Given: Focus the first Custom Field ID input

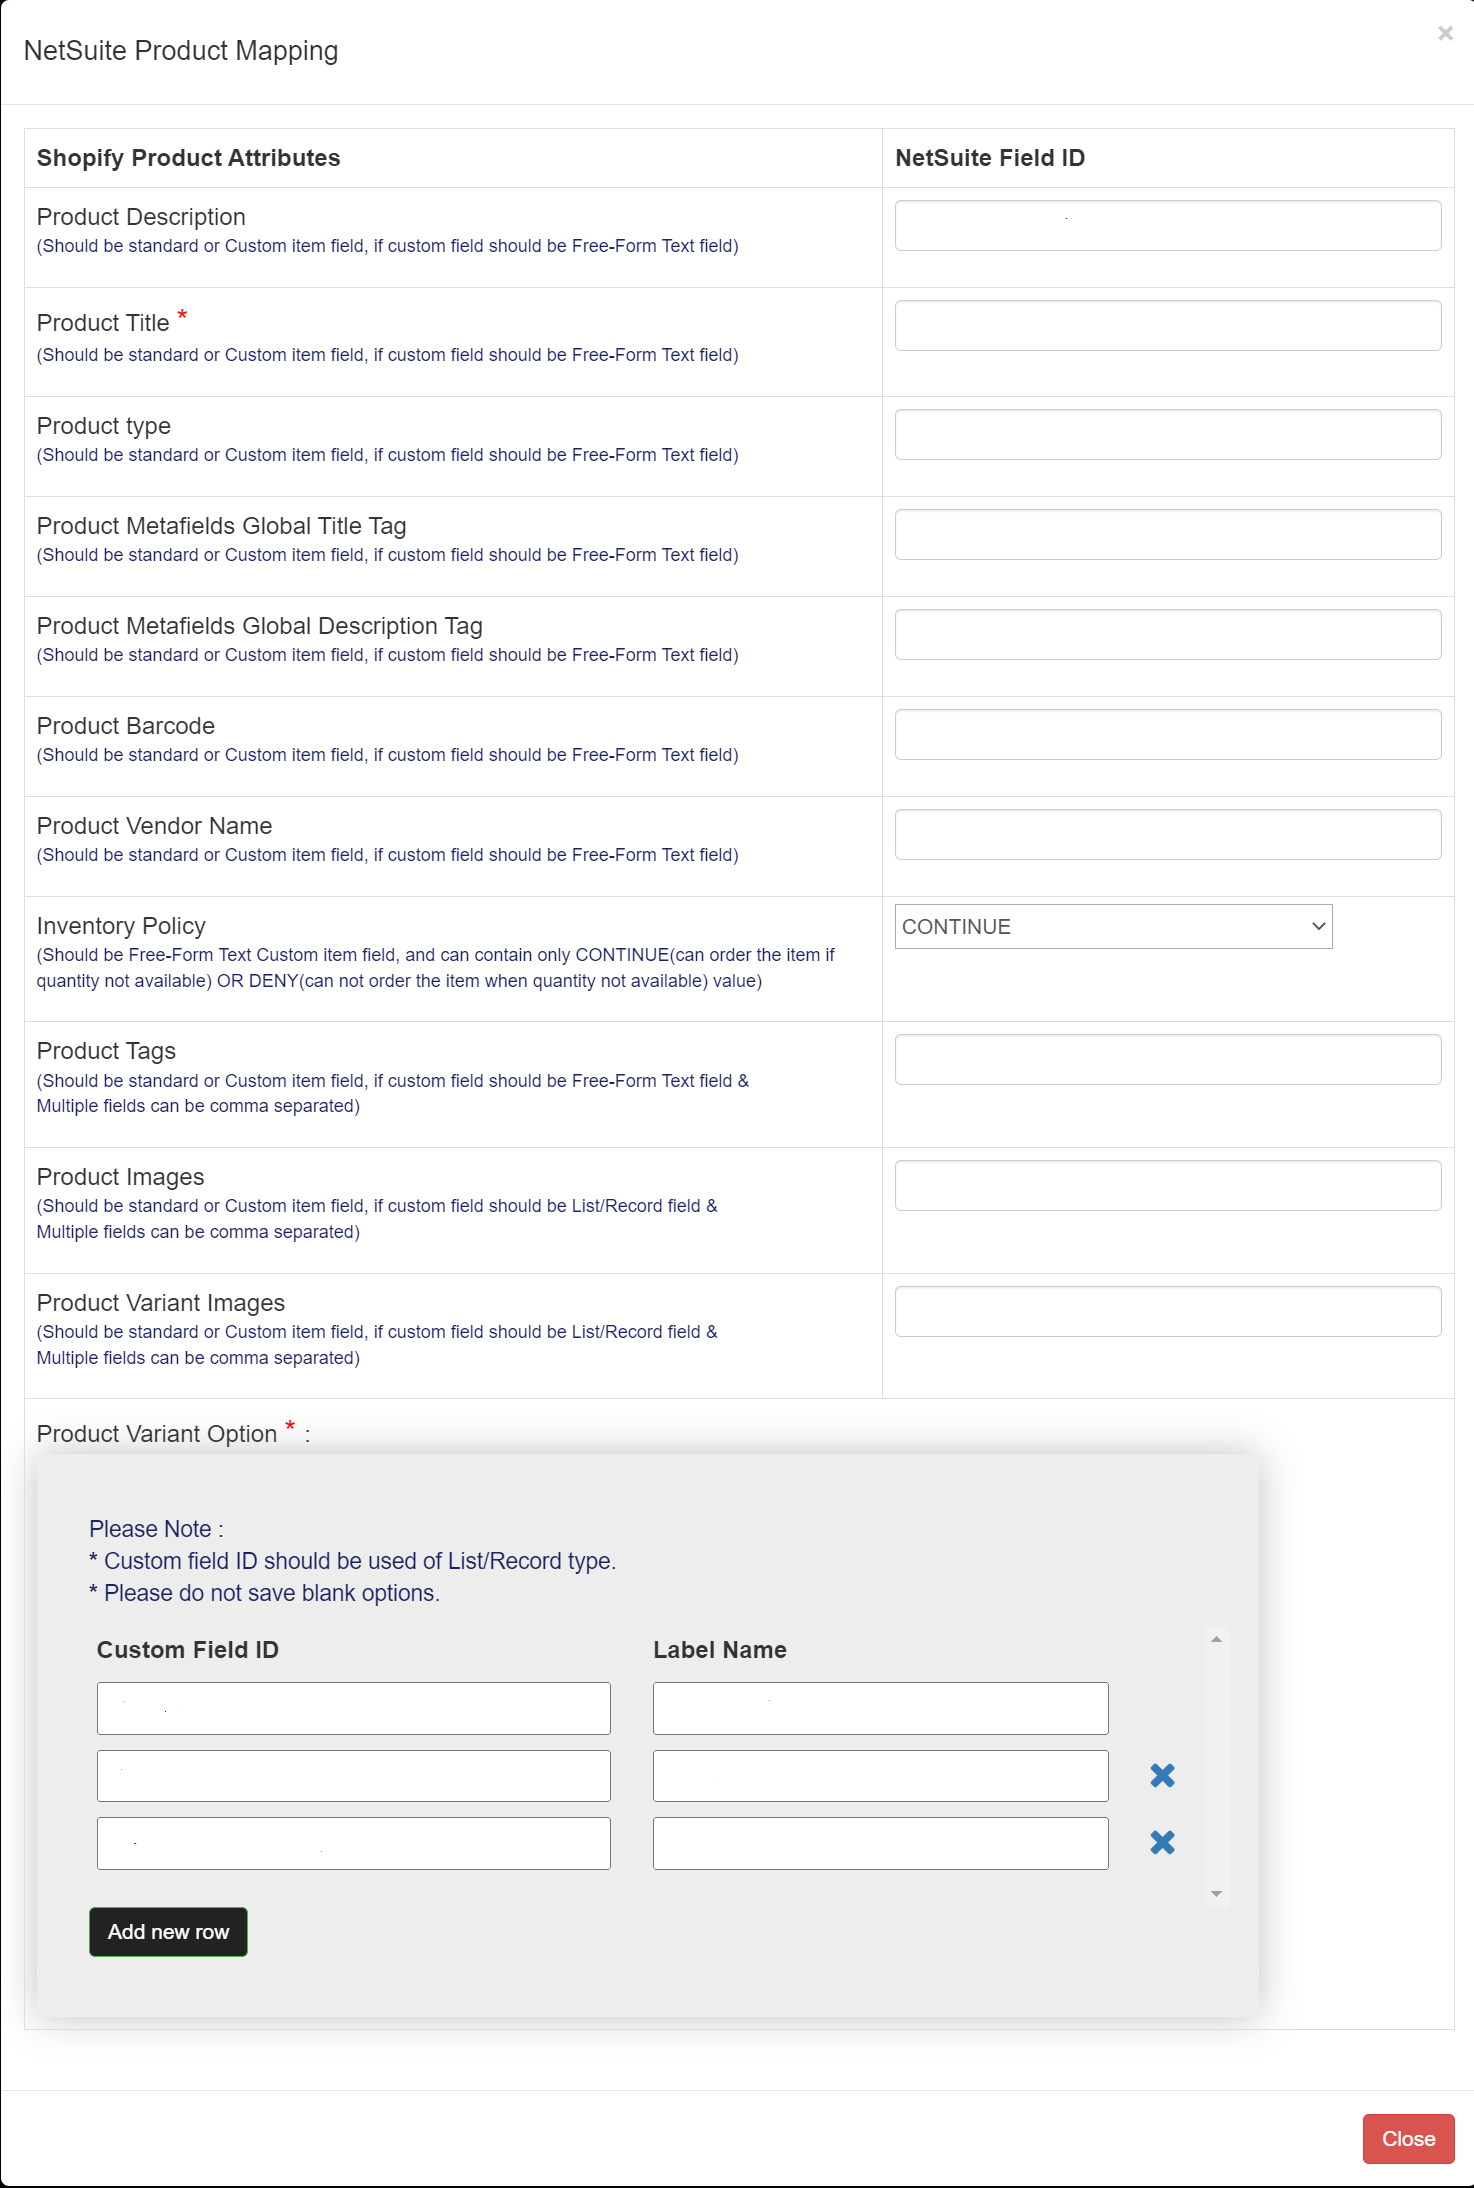Looking at the screenshot, I should coord(353,1708).
